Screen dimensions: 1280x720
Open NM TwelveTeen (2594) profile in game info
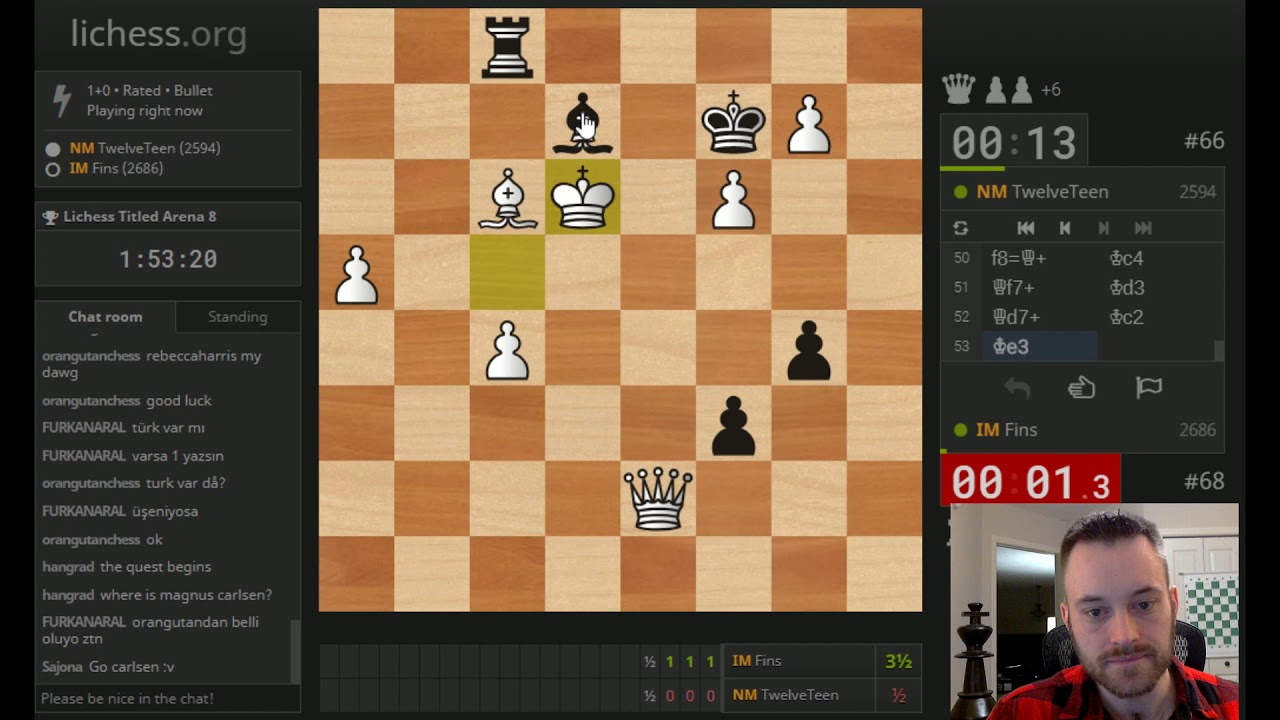[145, 148]
